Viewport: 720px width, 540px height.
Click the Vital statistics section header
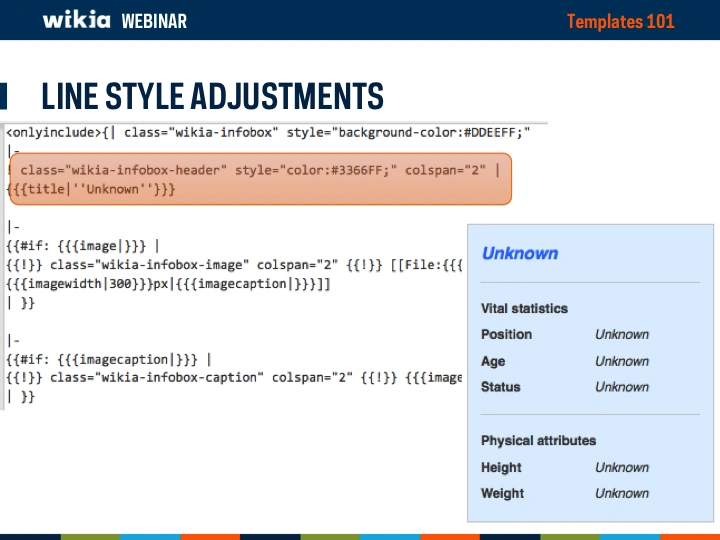click(523, 308)
